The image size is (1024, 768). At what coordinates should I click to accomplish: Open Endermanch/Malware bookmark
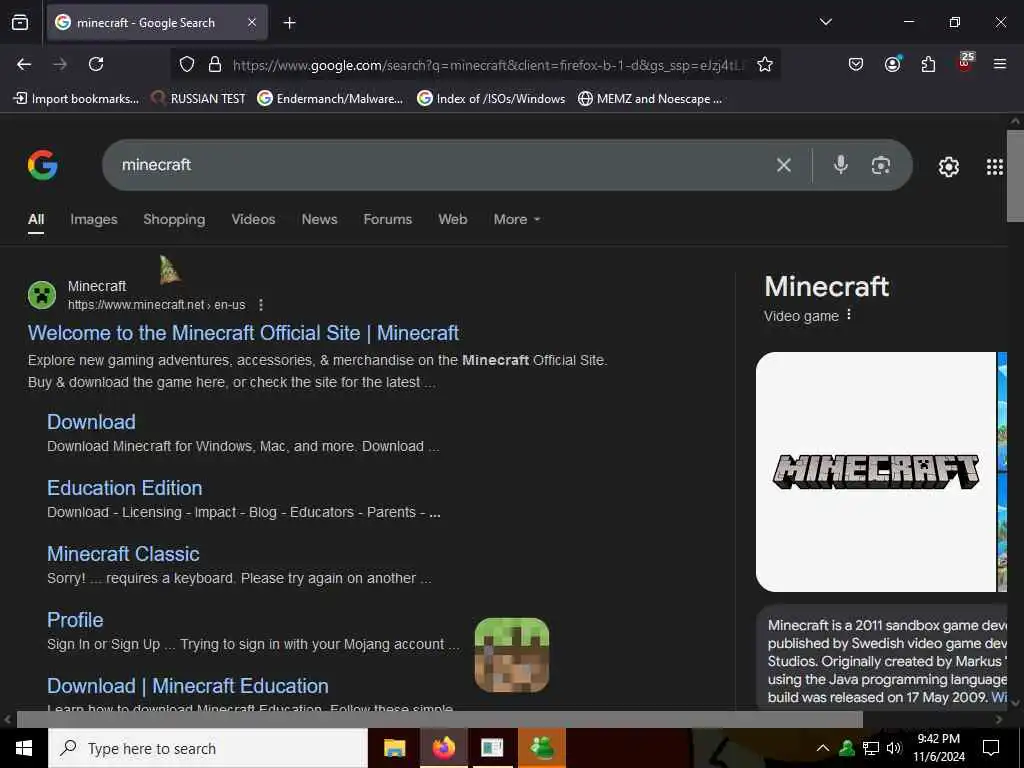tap(330, 99)
